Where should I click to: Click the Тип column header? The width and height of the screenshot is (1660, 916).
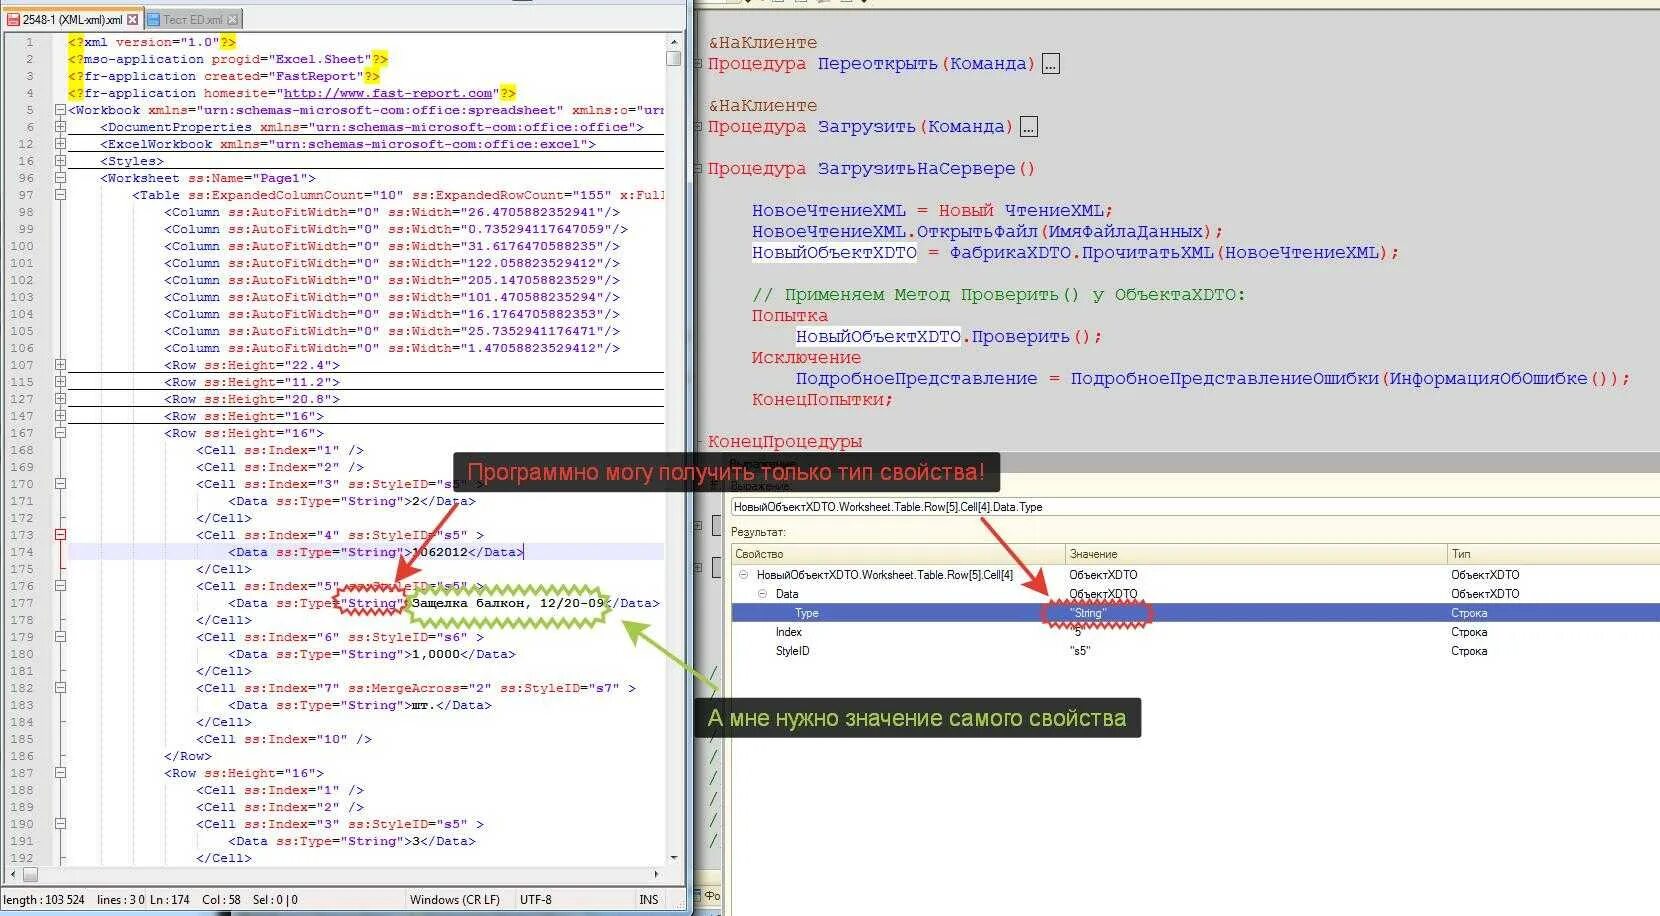click(x=1553, y=554)
